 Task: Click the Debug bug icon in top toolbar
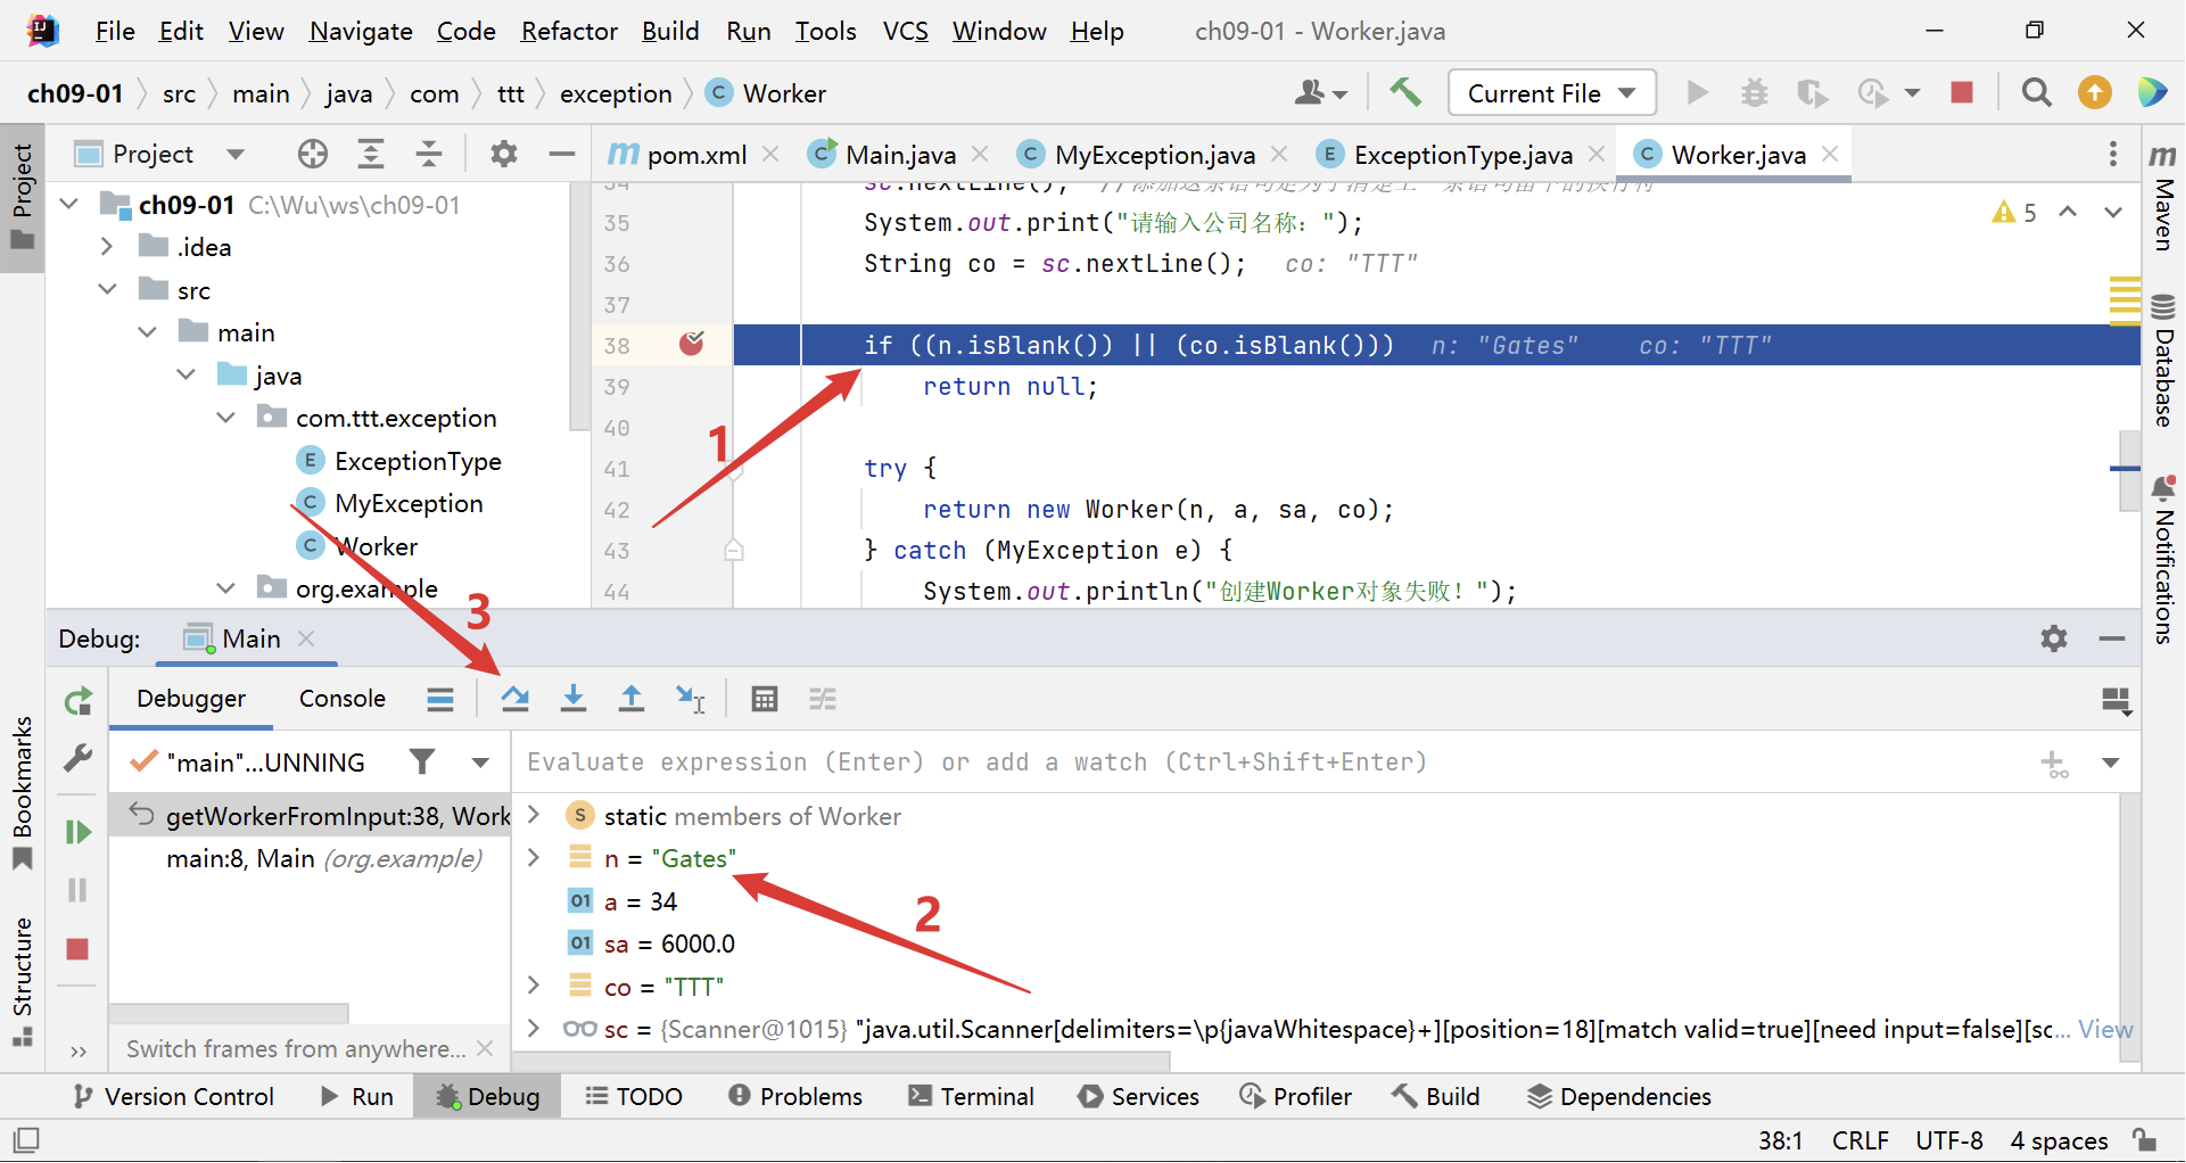pos(1754,93)
